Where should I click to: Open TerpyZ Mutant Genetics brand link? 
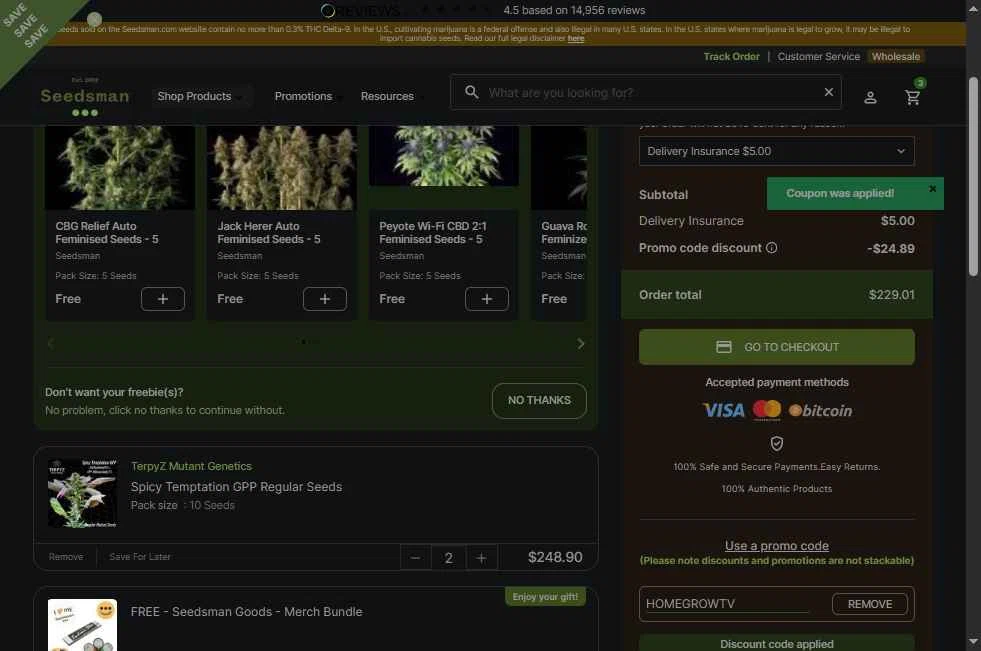coord(191,466)
